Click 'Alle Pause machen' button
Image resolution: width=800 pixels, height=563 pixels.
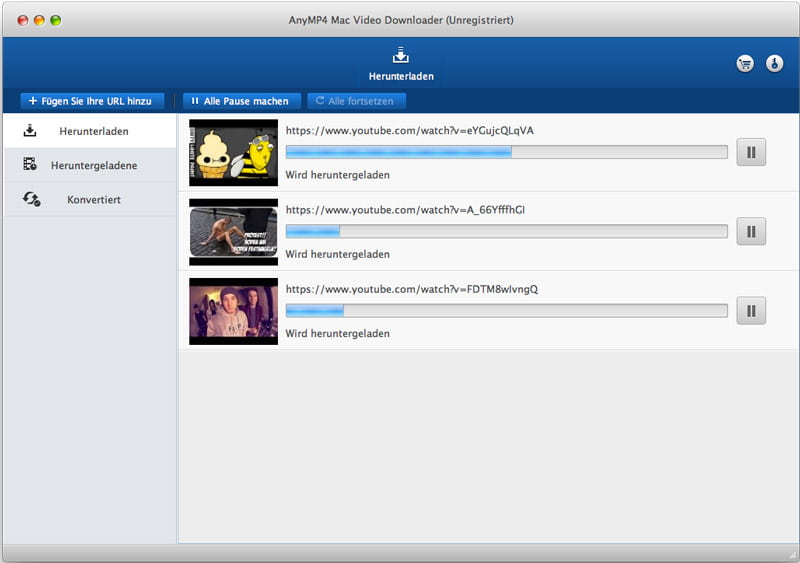click(x=242, y=101)
